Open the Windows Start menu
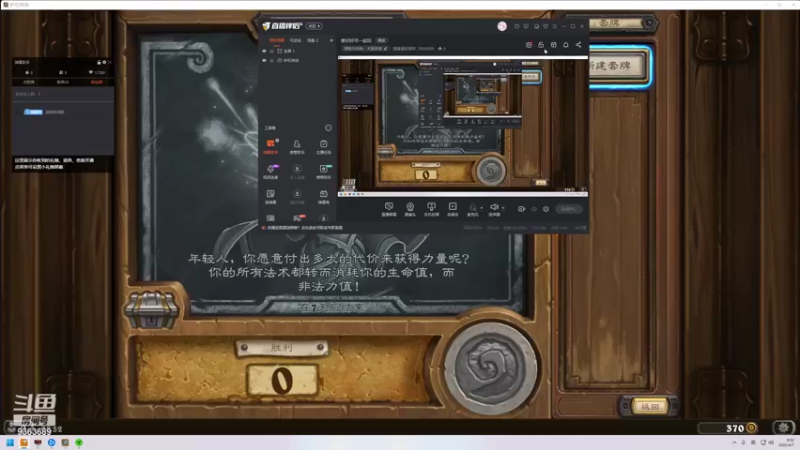This screenshot has width=800, height=450. [10, 442]
